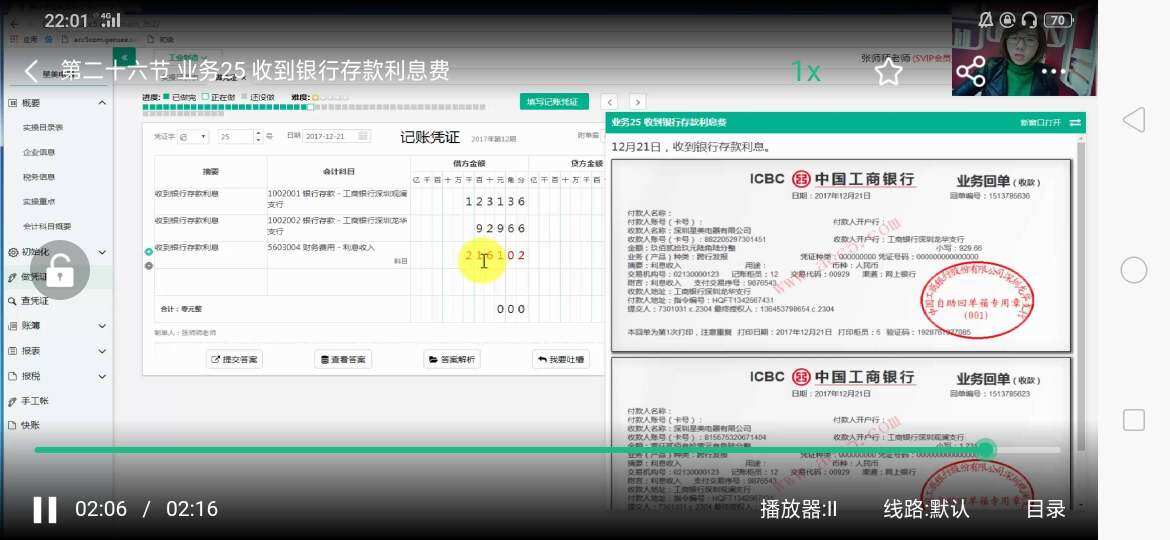Select the 1002002 银行存款 account cell
Image resolution: width=1170 pixels, height=540 pixels.
coord(338,228)
